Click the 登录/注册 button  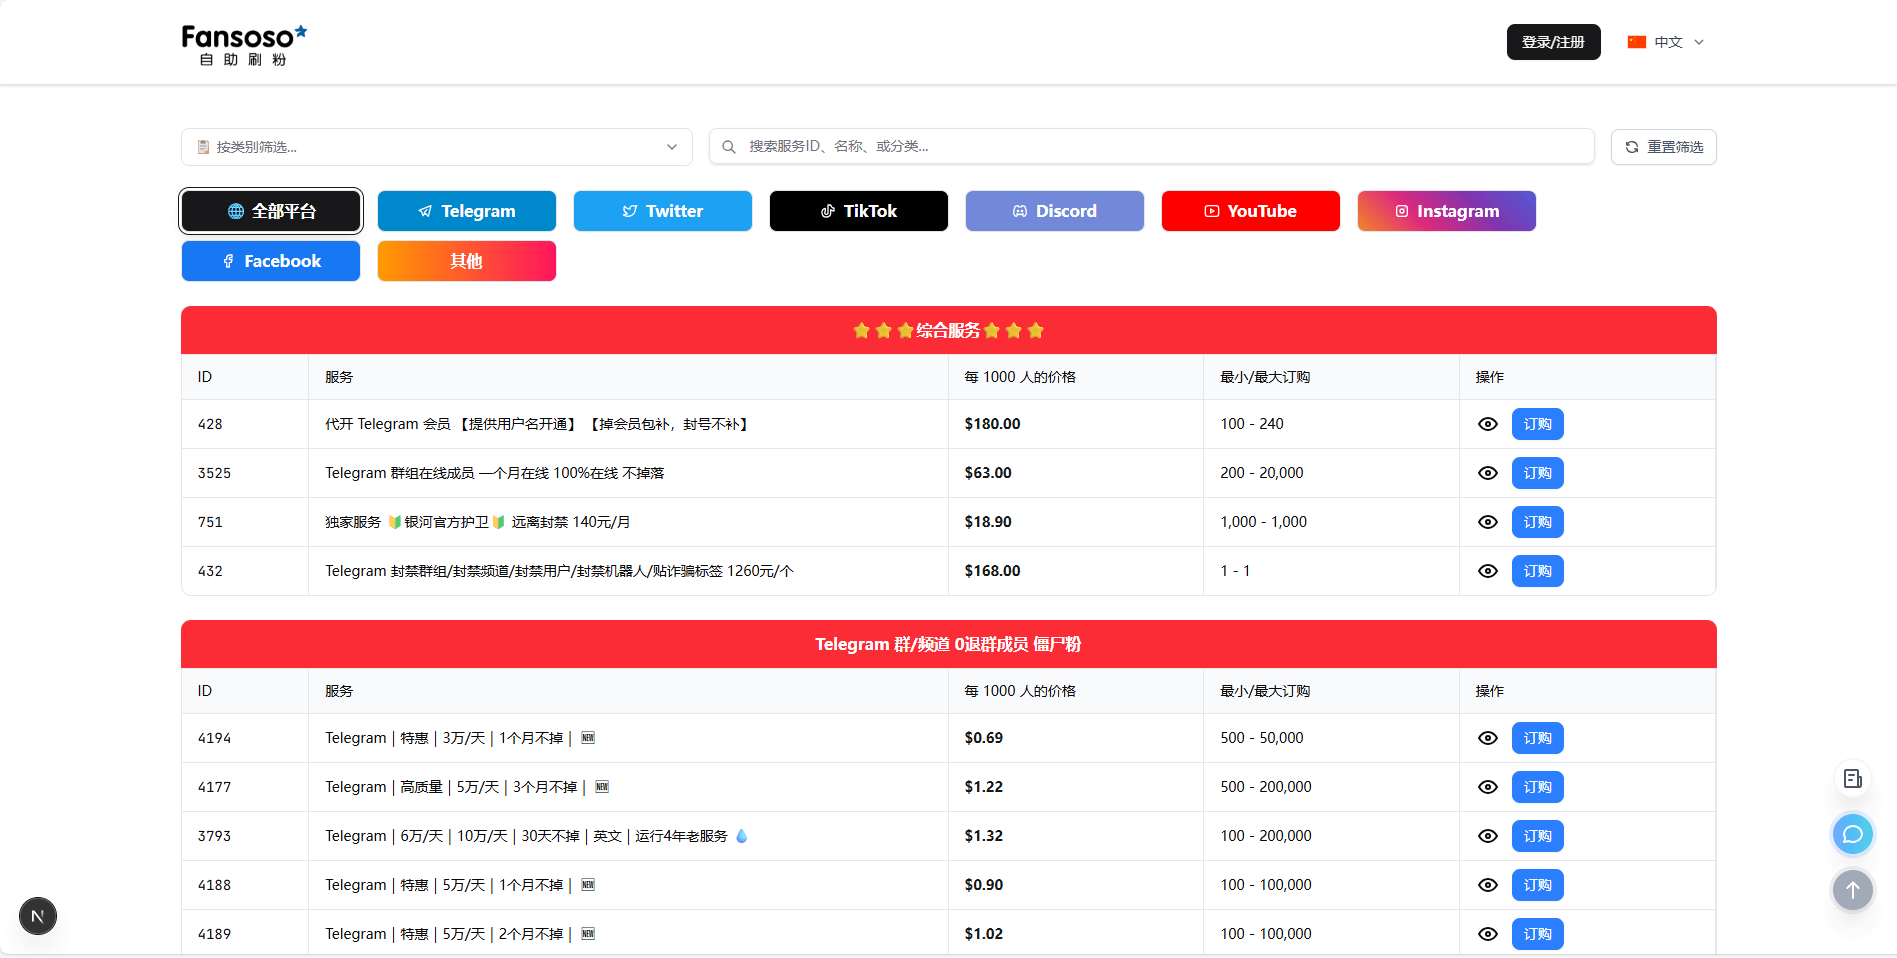coord(1553,42)
